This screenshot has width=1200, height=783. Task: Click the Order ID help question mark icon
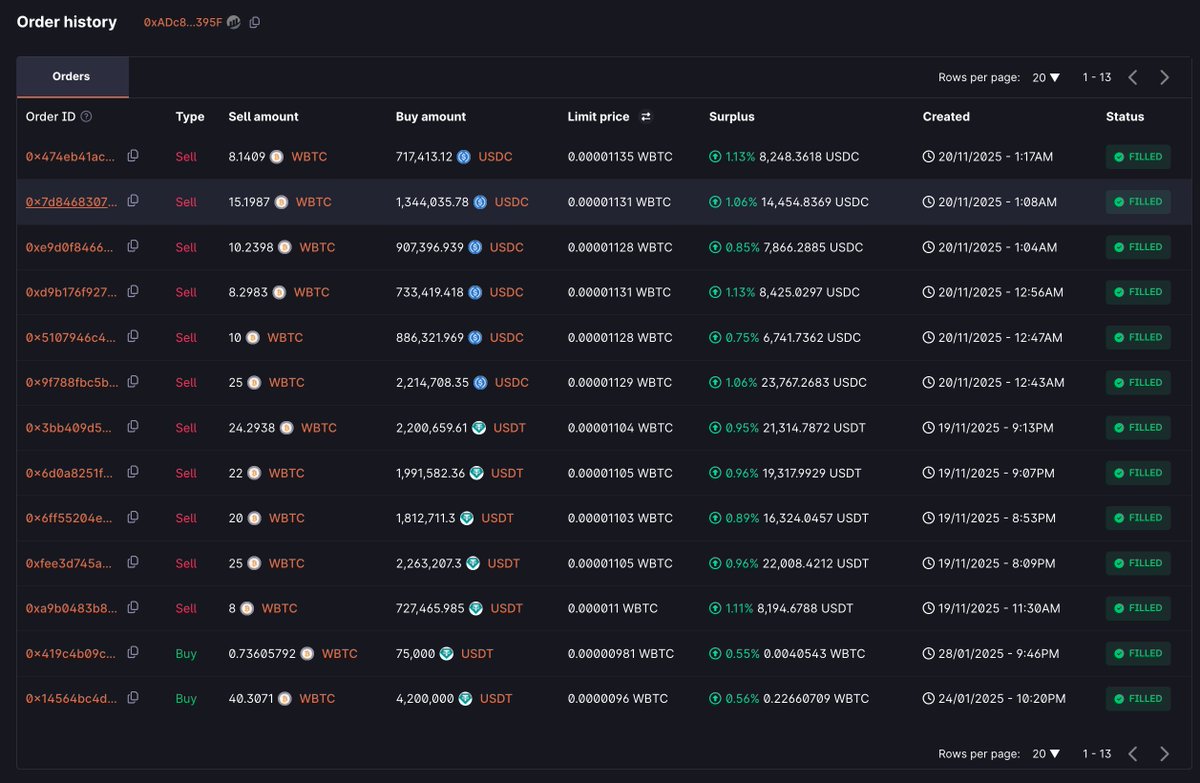pyautogui.click(x=86, y=117)
